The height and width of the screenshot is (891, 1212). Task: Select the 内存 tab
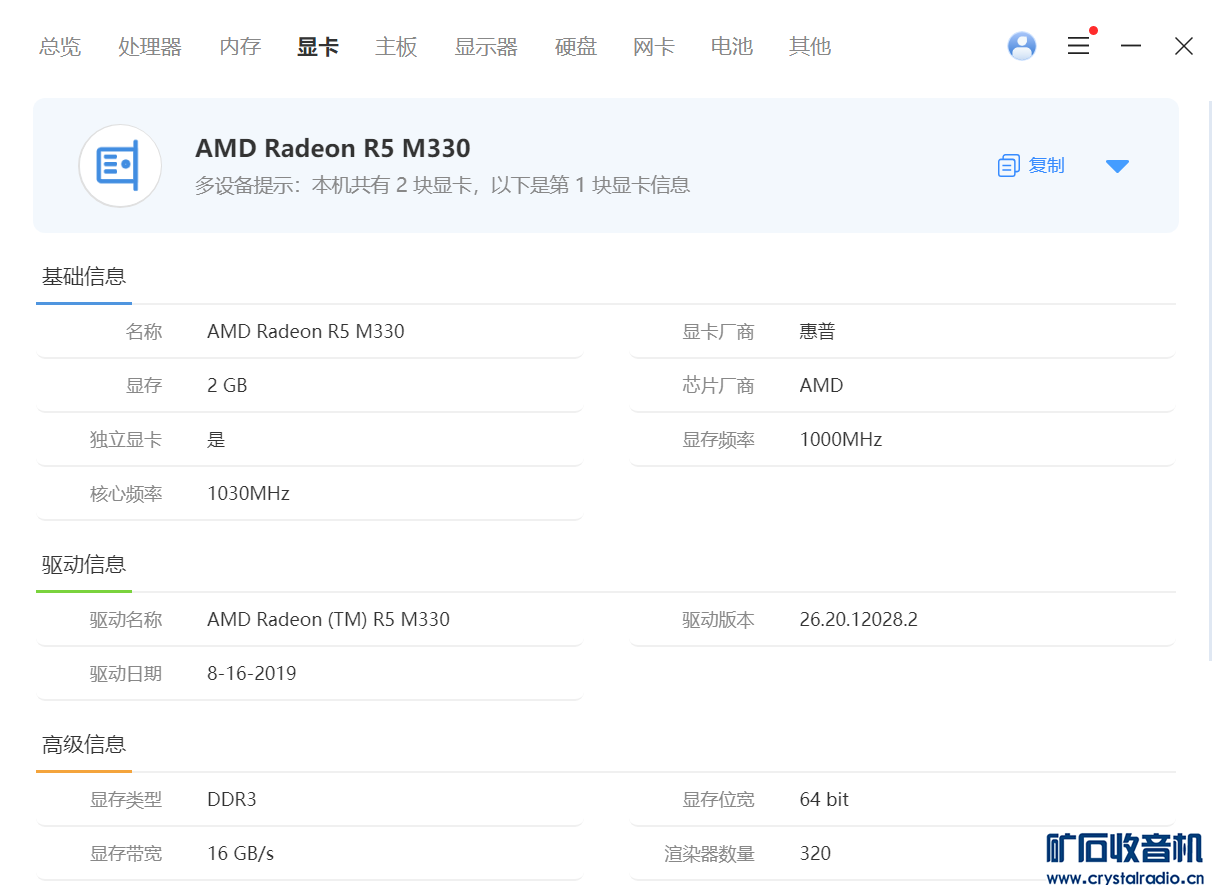tap(240, 47)
